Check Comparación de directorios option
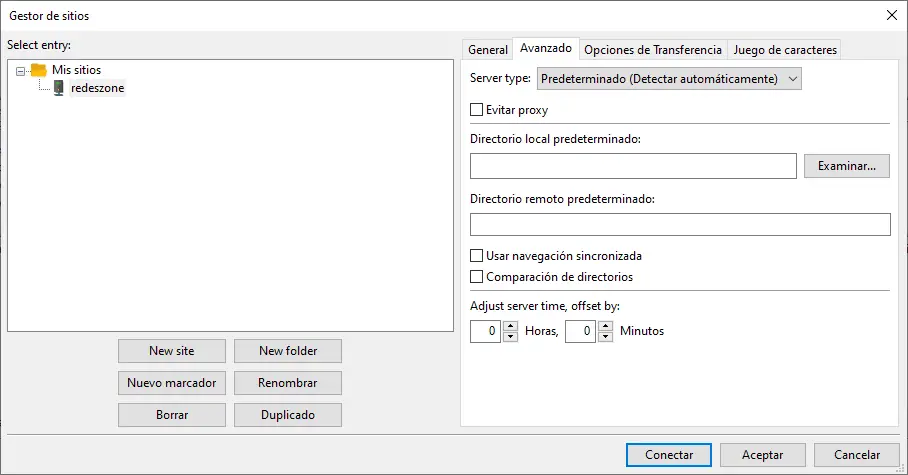This screenshot has height=475, width=908. click(477, 277)
